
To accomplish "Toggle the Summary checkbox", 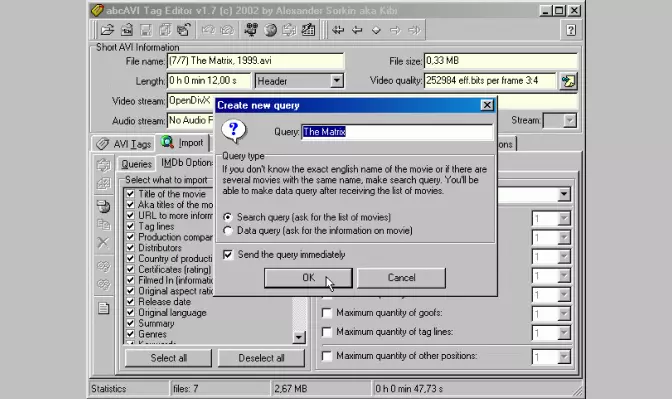I will [x=130, y=323].
